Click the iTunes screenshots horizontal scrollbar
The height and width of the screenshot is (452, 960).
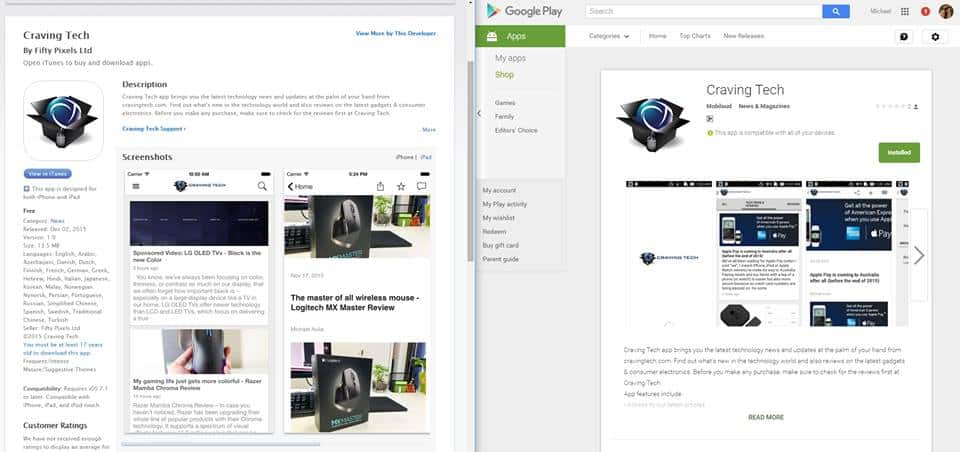220,444
